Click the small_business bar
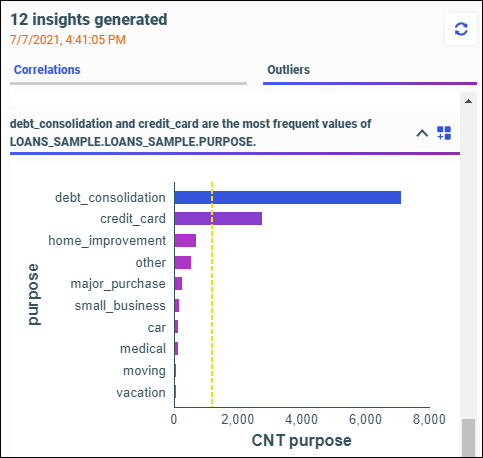This screenshot has width=483, height=458. pos(177,305)
